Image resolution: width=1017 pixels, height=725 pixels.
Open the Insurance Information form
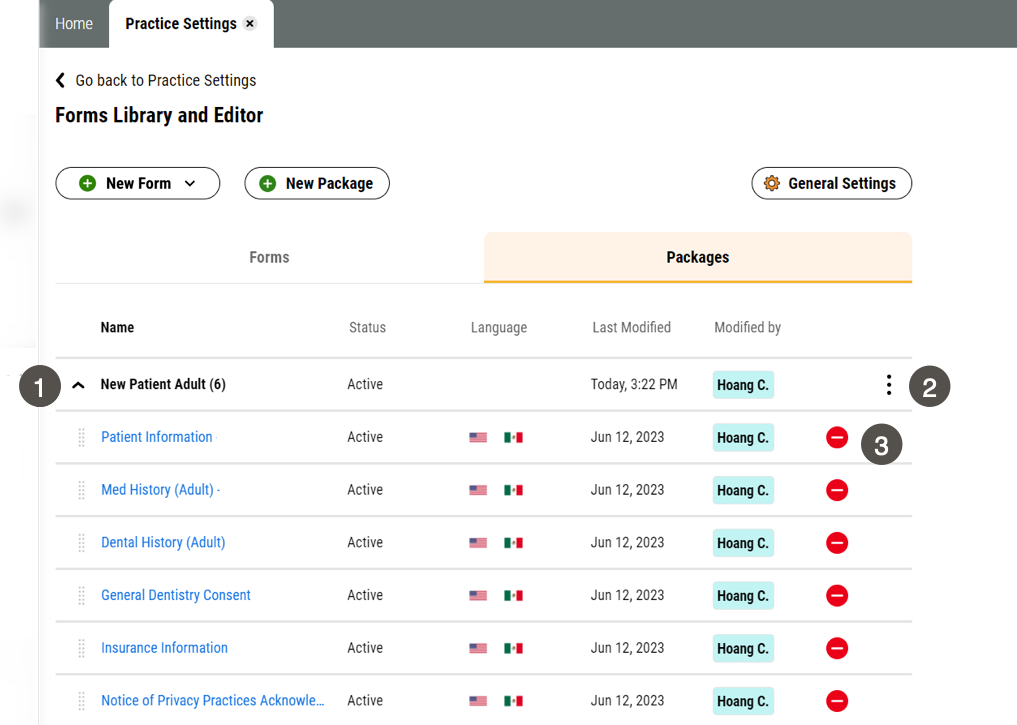[x=165, y=648]
